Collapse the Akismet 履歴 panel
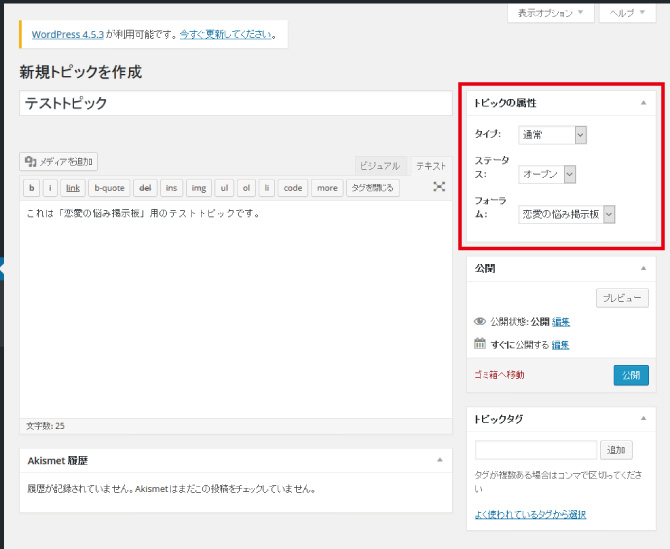The image size is (670, 549). point(440,460)
